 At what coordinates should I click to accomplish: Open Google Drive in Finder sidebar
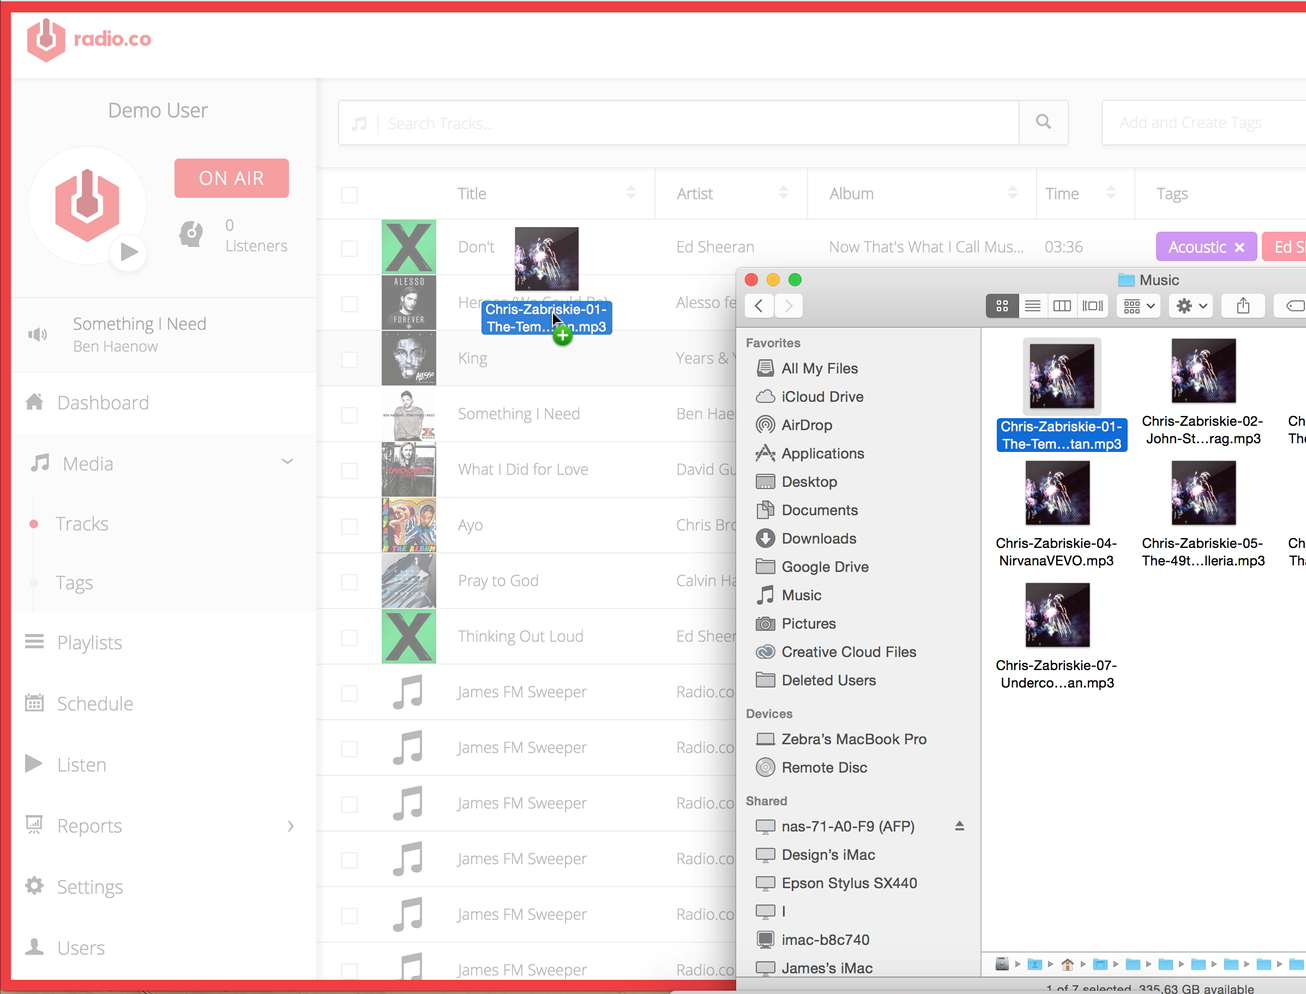(x=825, y=567)
